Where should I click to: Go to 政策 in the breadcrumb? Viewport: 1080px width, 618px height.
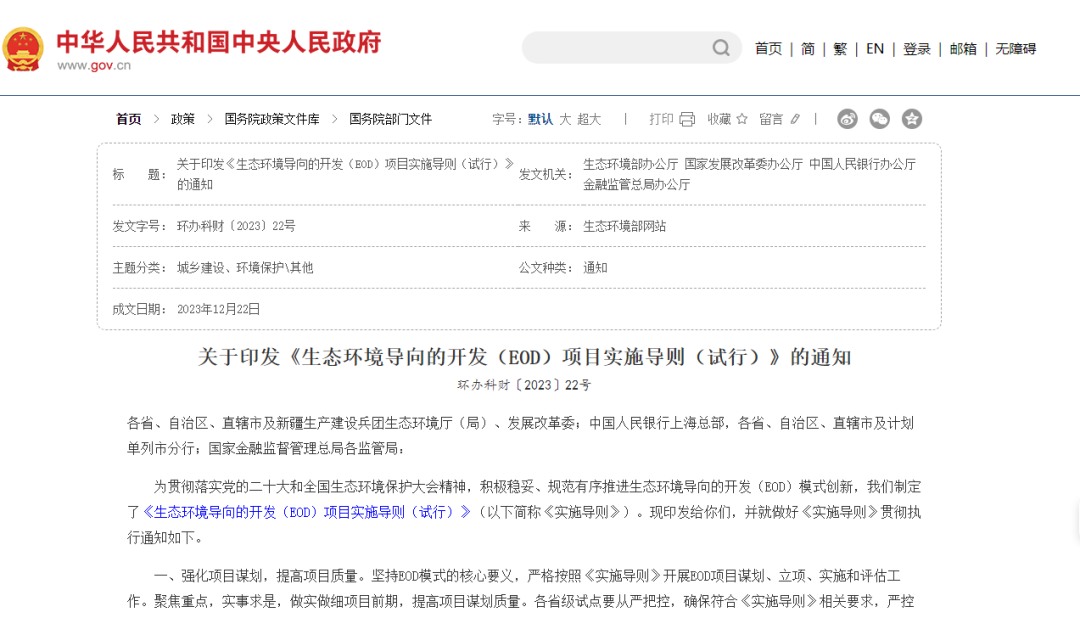(183, 119)
